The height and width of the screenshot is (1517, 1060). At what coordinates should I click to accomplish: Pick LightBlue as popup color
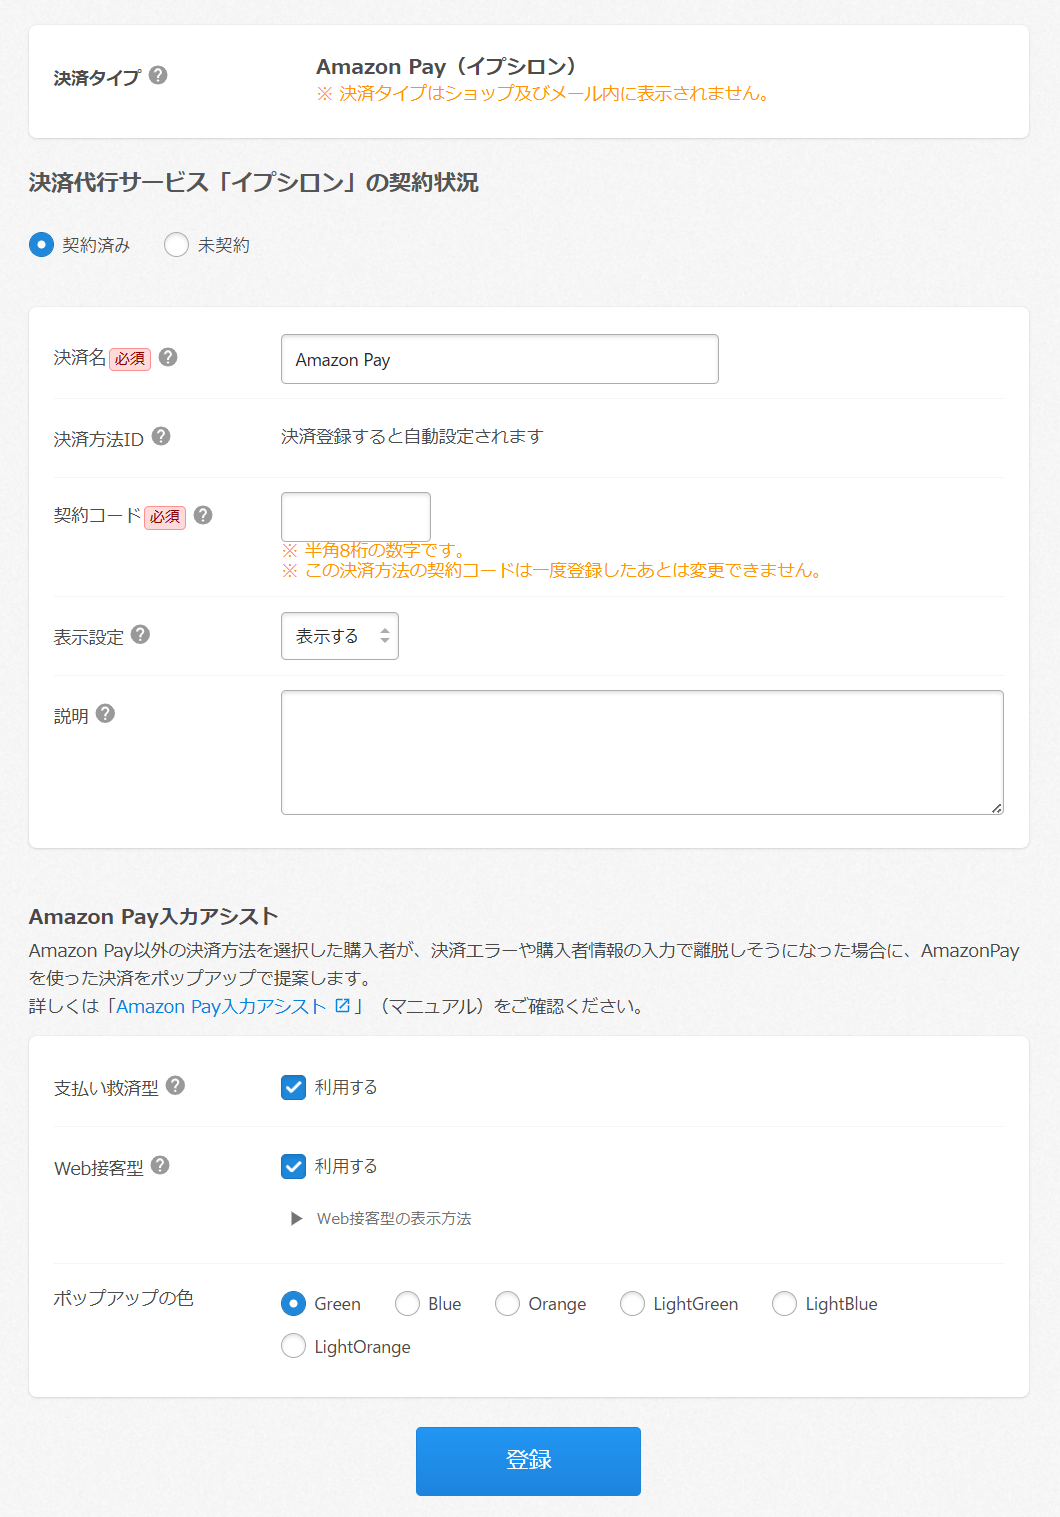(785, 1304)
